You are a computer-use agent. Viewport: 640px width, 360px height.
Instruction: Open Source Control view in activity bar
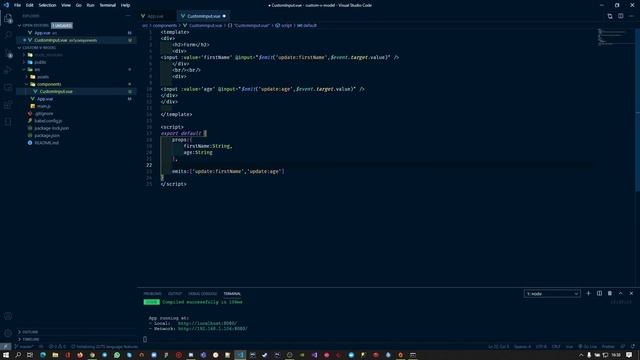coord(8,53)
